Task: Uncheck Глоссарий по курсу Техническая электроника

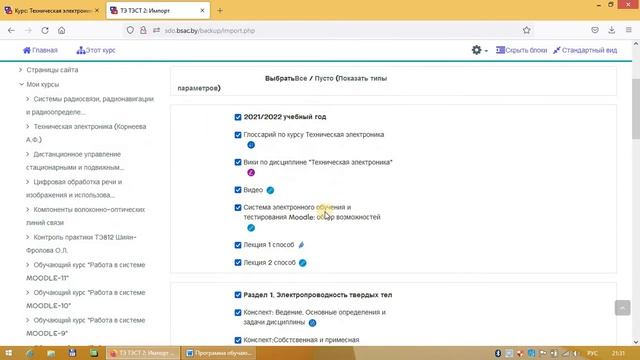Action: pos(238,135)
